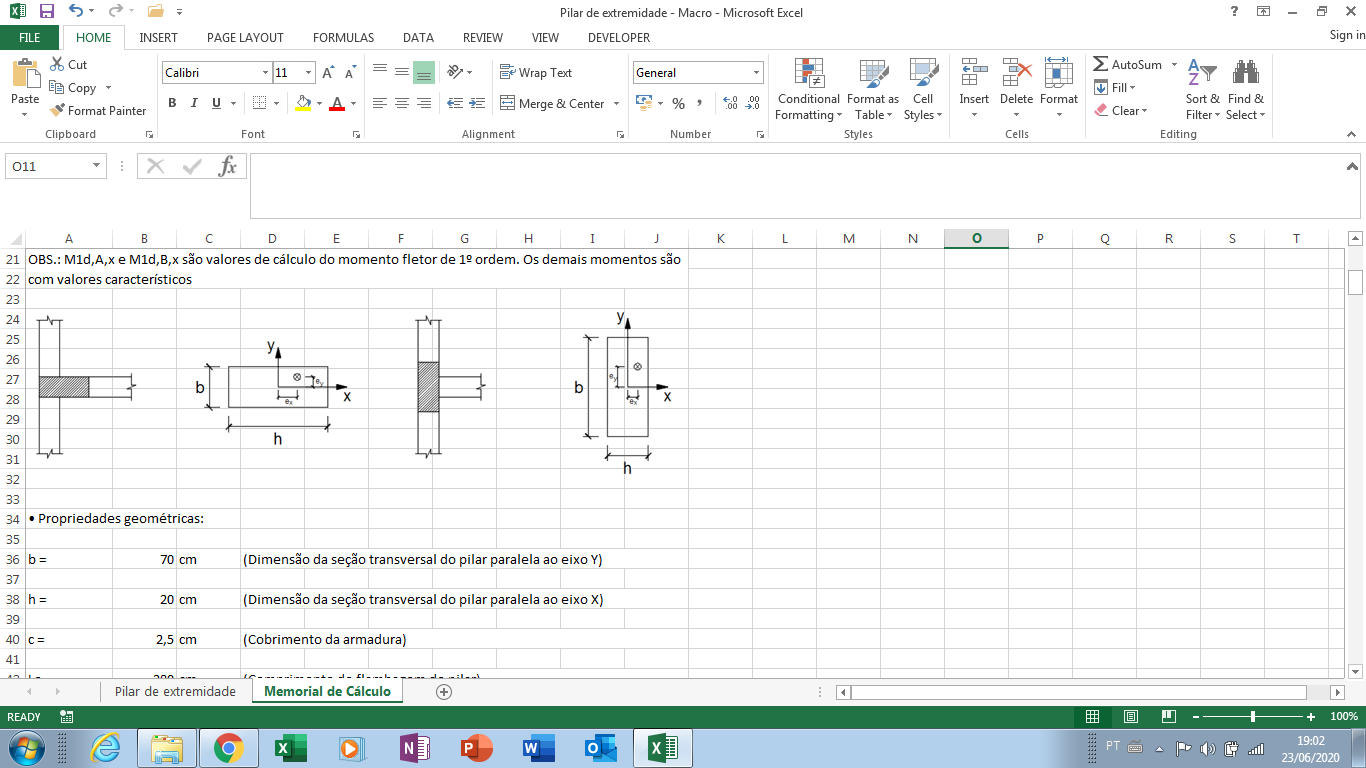The height and width of the screenshot is (768, 1366).
Task: Select the Pilar de extremidade sheet tab
Action: point(175,691)
